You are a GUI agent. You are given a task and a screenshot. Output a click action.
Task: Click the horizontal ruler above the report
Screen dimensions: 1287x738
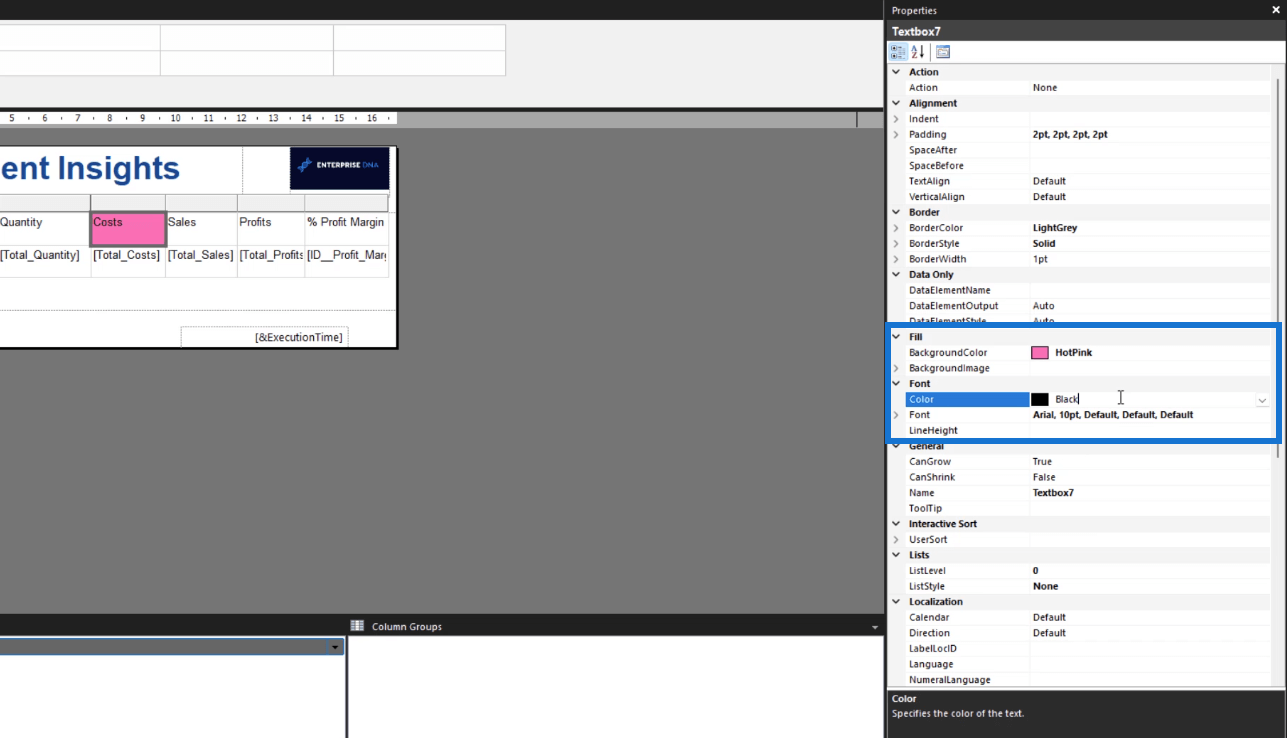198,118
